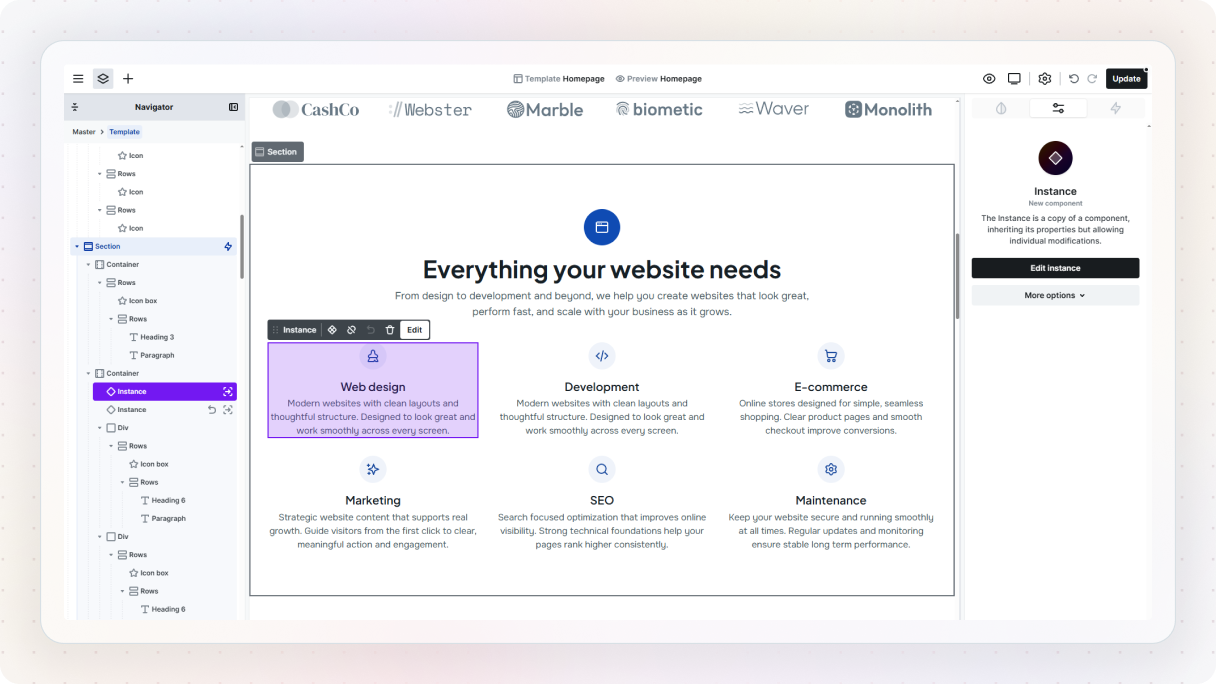The width and height of the screenshot is (1216, 684).
Task: Click the Navigator panel scrollbar
Action: pos(241,247)
